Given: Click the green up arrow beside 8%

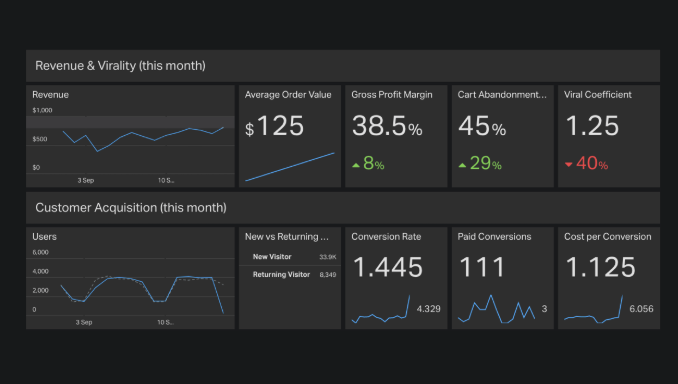Looking at the screenshot, I should [356, 165].
